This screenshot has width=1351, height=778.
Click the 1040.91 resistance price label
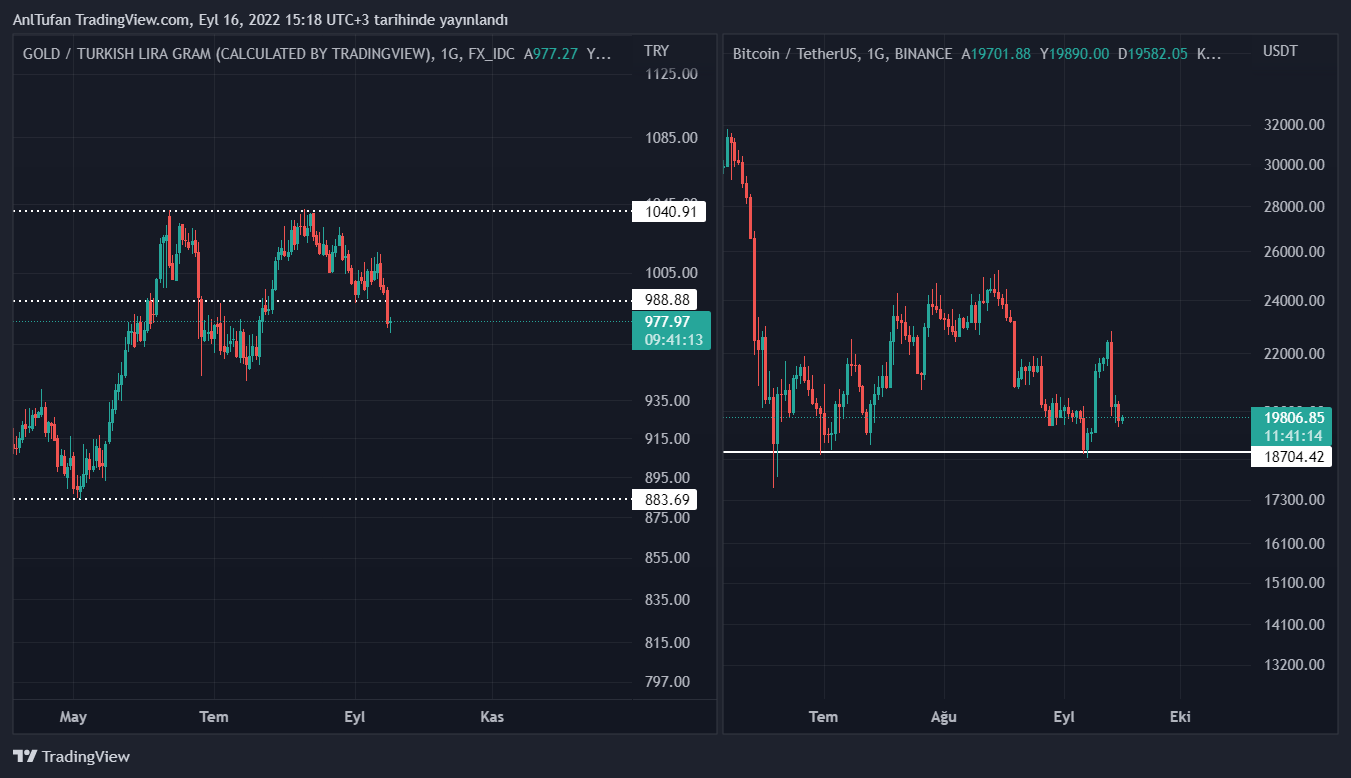[669, 211]
